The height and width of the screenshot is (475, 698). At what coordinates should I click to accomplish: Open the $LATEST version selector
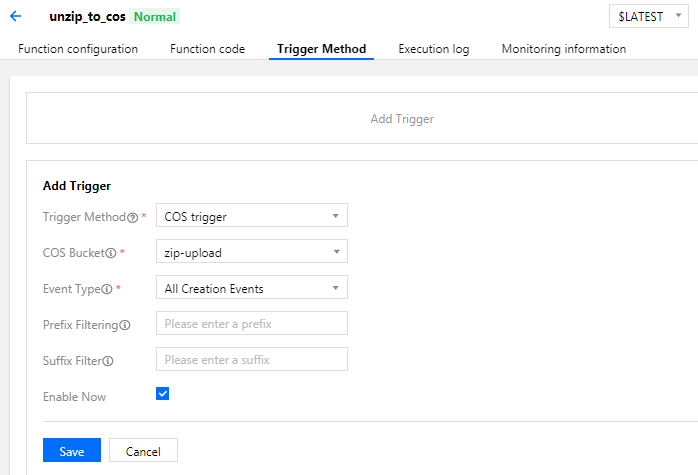649,16
